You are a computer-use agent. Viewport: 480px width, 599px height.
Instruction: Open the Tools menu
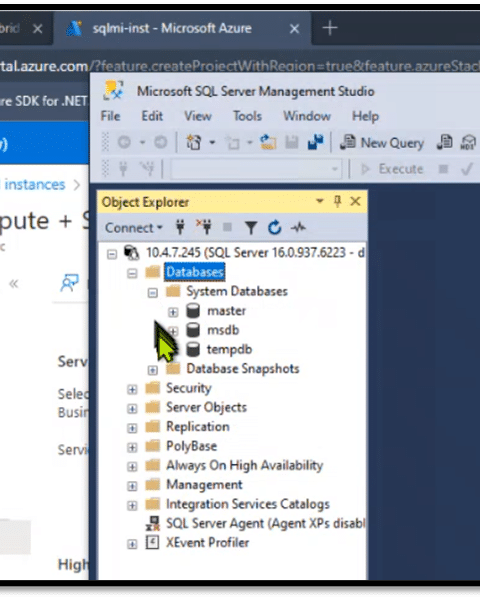(247, 116)
